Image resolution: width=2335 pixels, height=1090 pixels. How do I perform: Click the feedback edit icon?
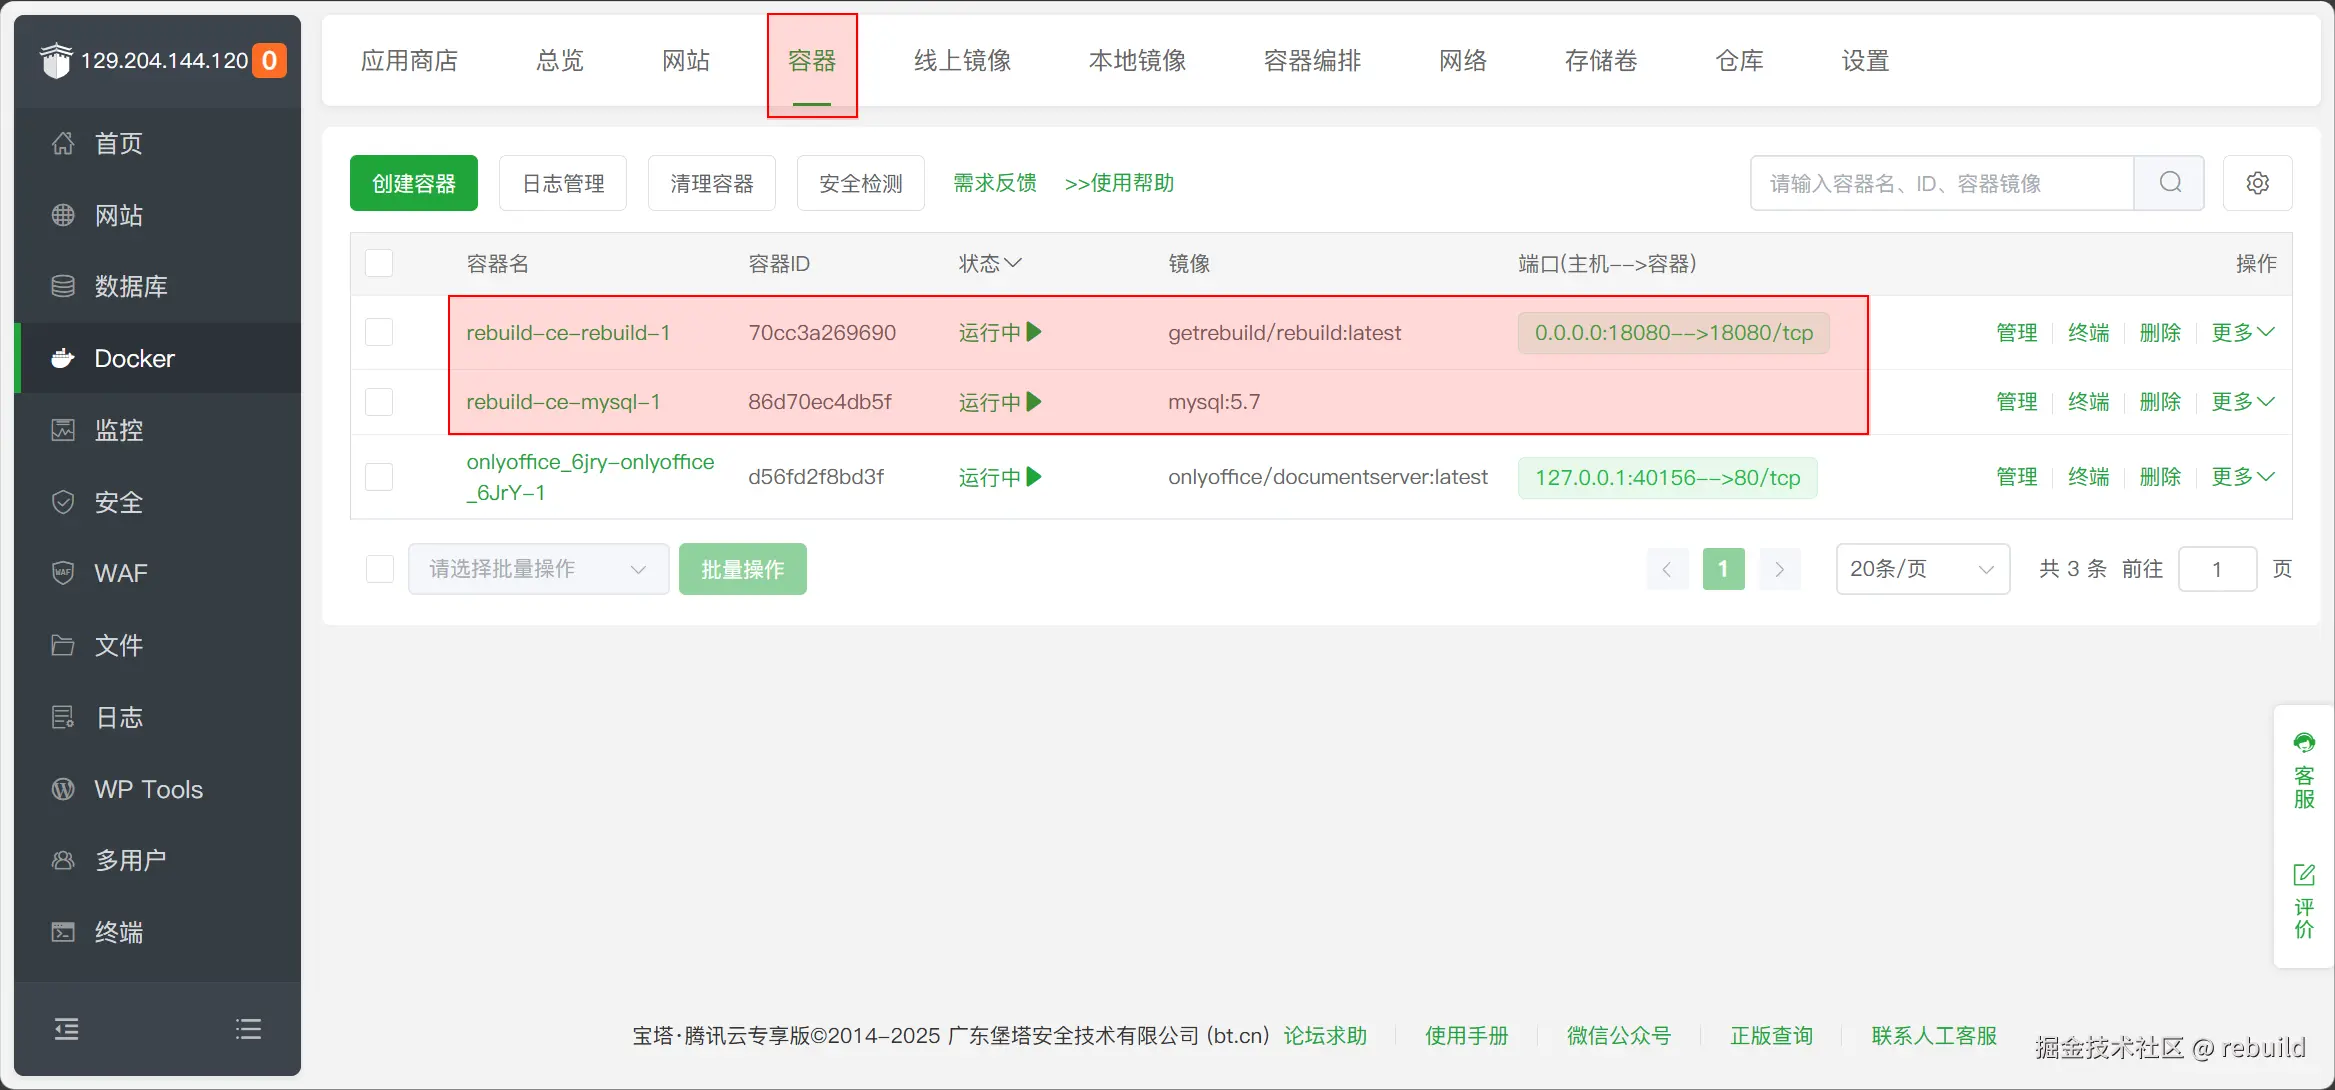pyautogui.click(x=2304, y=875)
